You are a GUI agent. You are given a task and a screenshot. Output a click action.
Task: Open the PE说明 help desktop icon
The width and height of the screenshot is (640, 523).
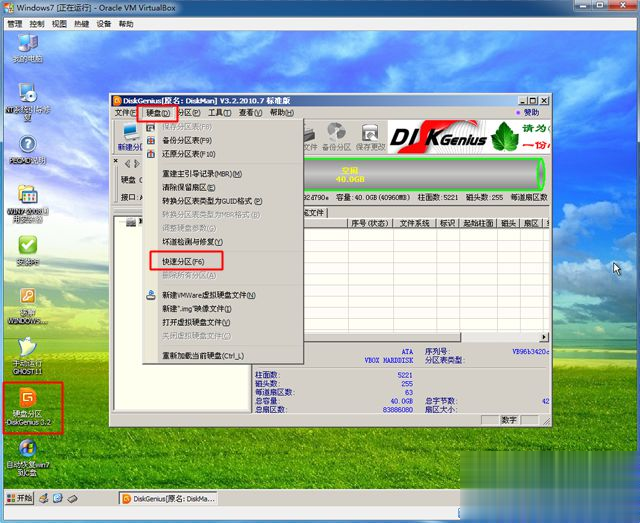pyautogui.click(x=28, y=147)
